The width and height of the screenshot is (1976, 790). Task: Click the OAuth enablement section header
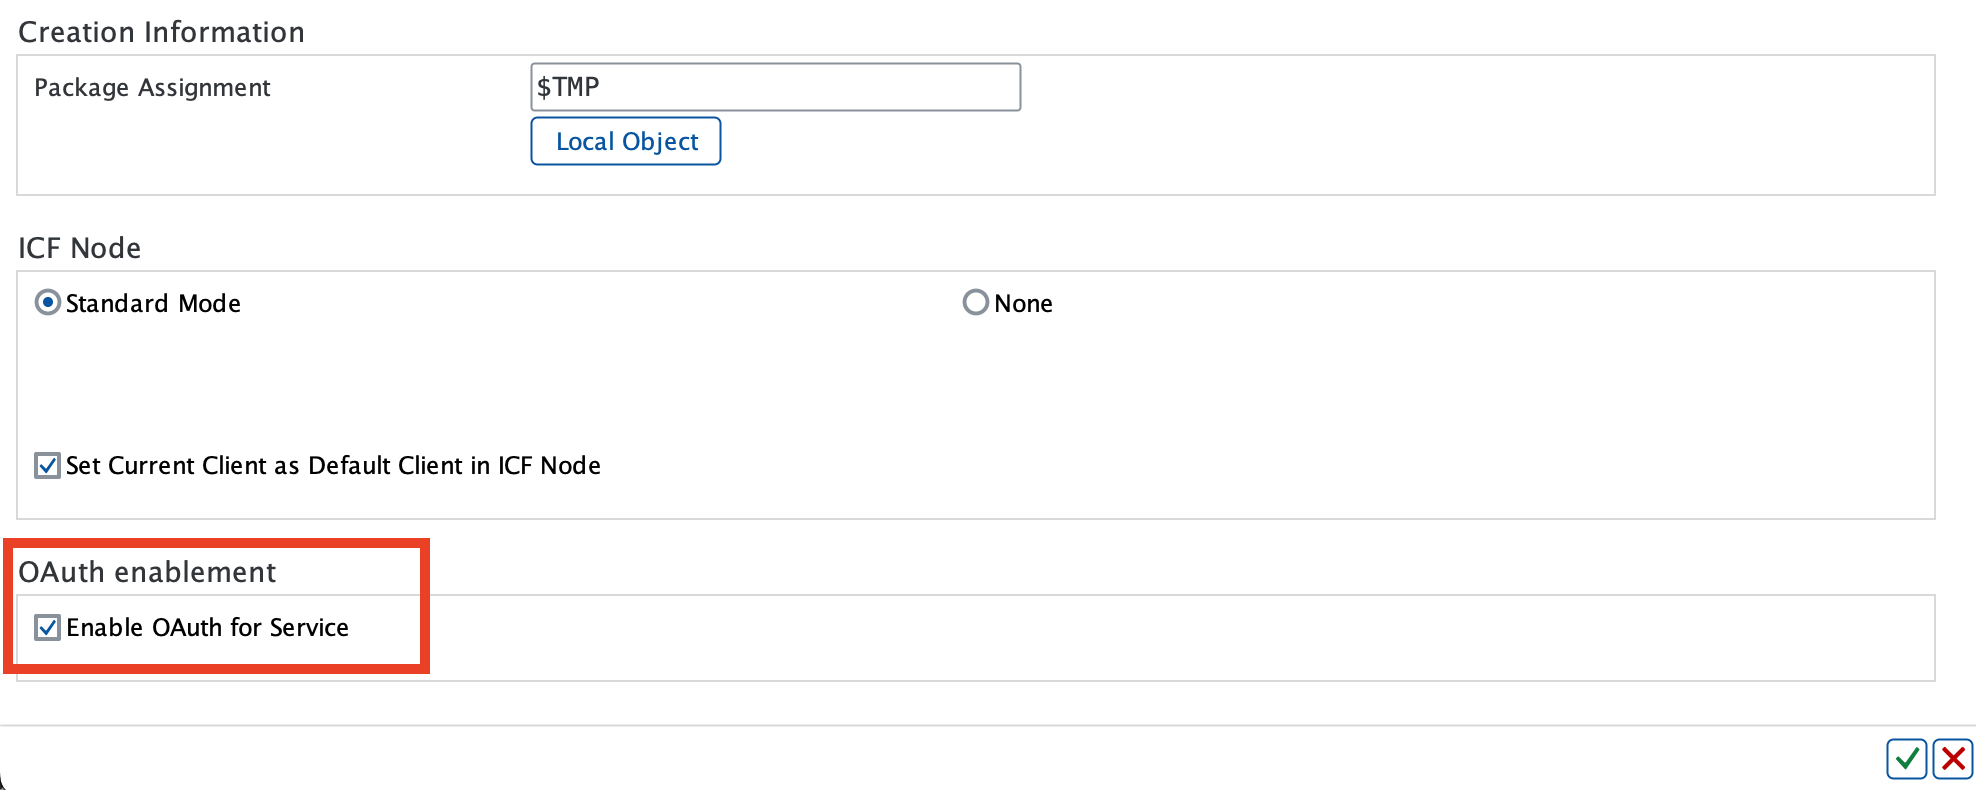pos(147,572)
